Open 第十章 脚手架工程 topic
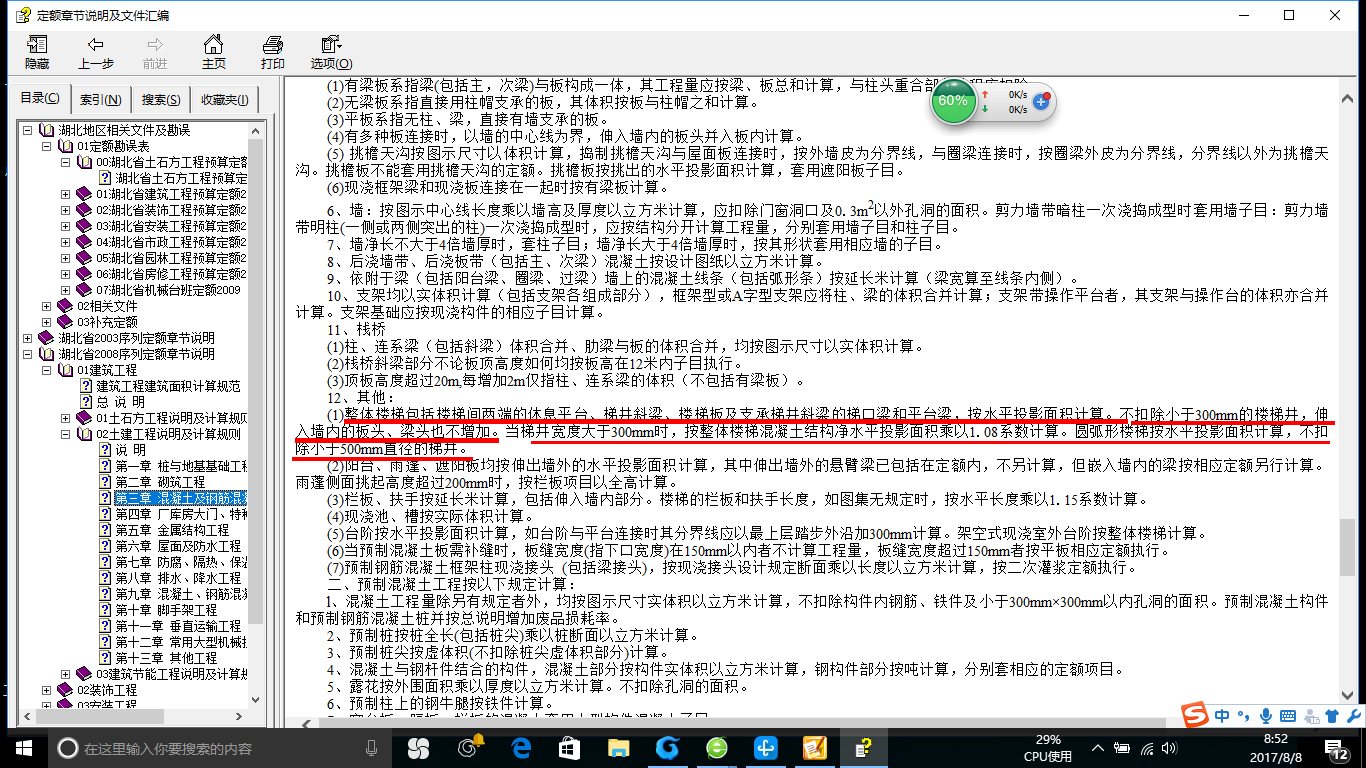Viewport: 1366px width, 768px height. 166,610
